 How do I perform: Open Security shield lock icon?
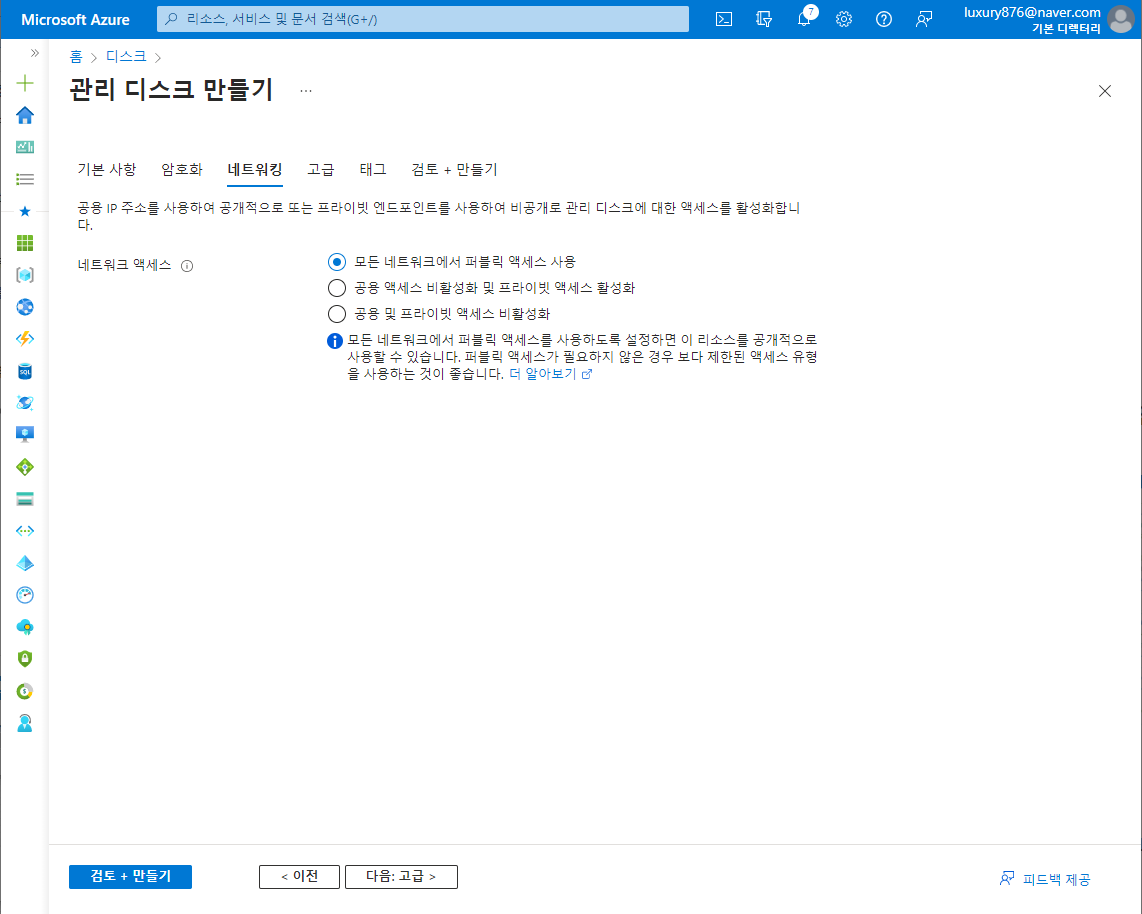pos(25,659)
